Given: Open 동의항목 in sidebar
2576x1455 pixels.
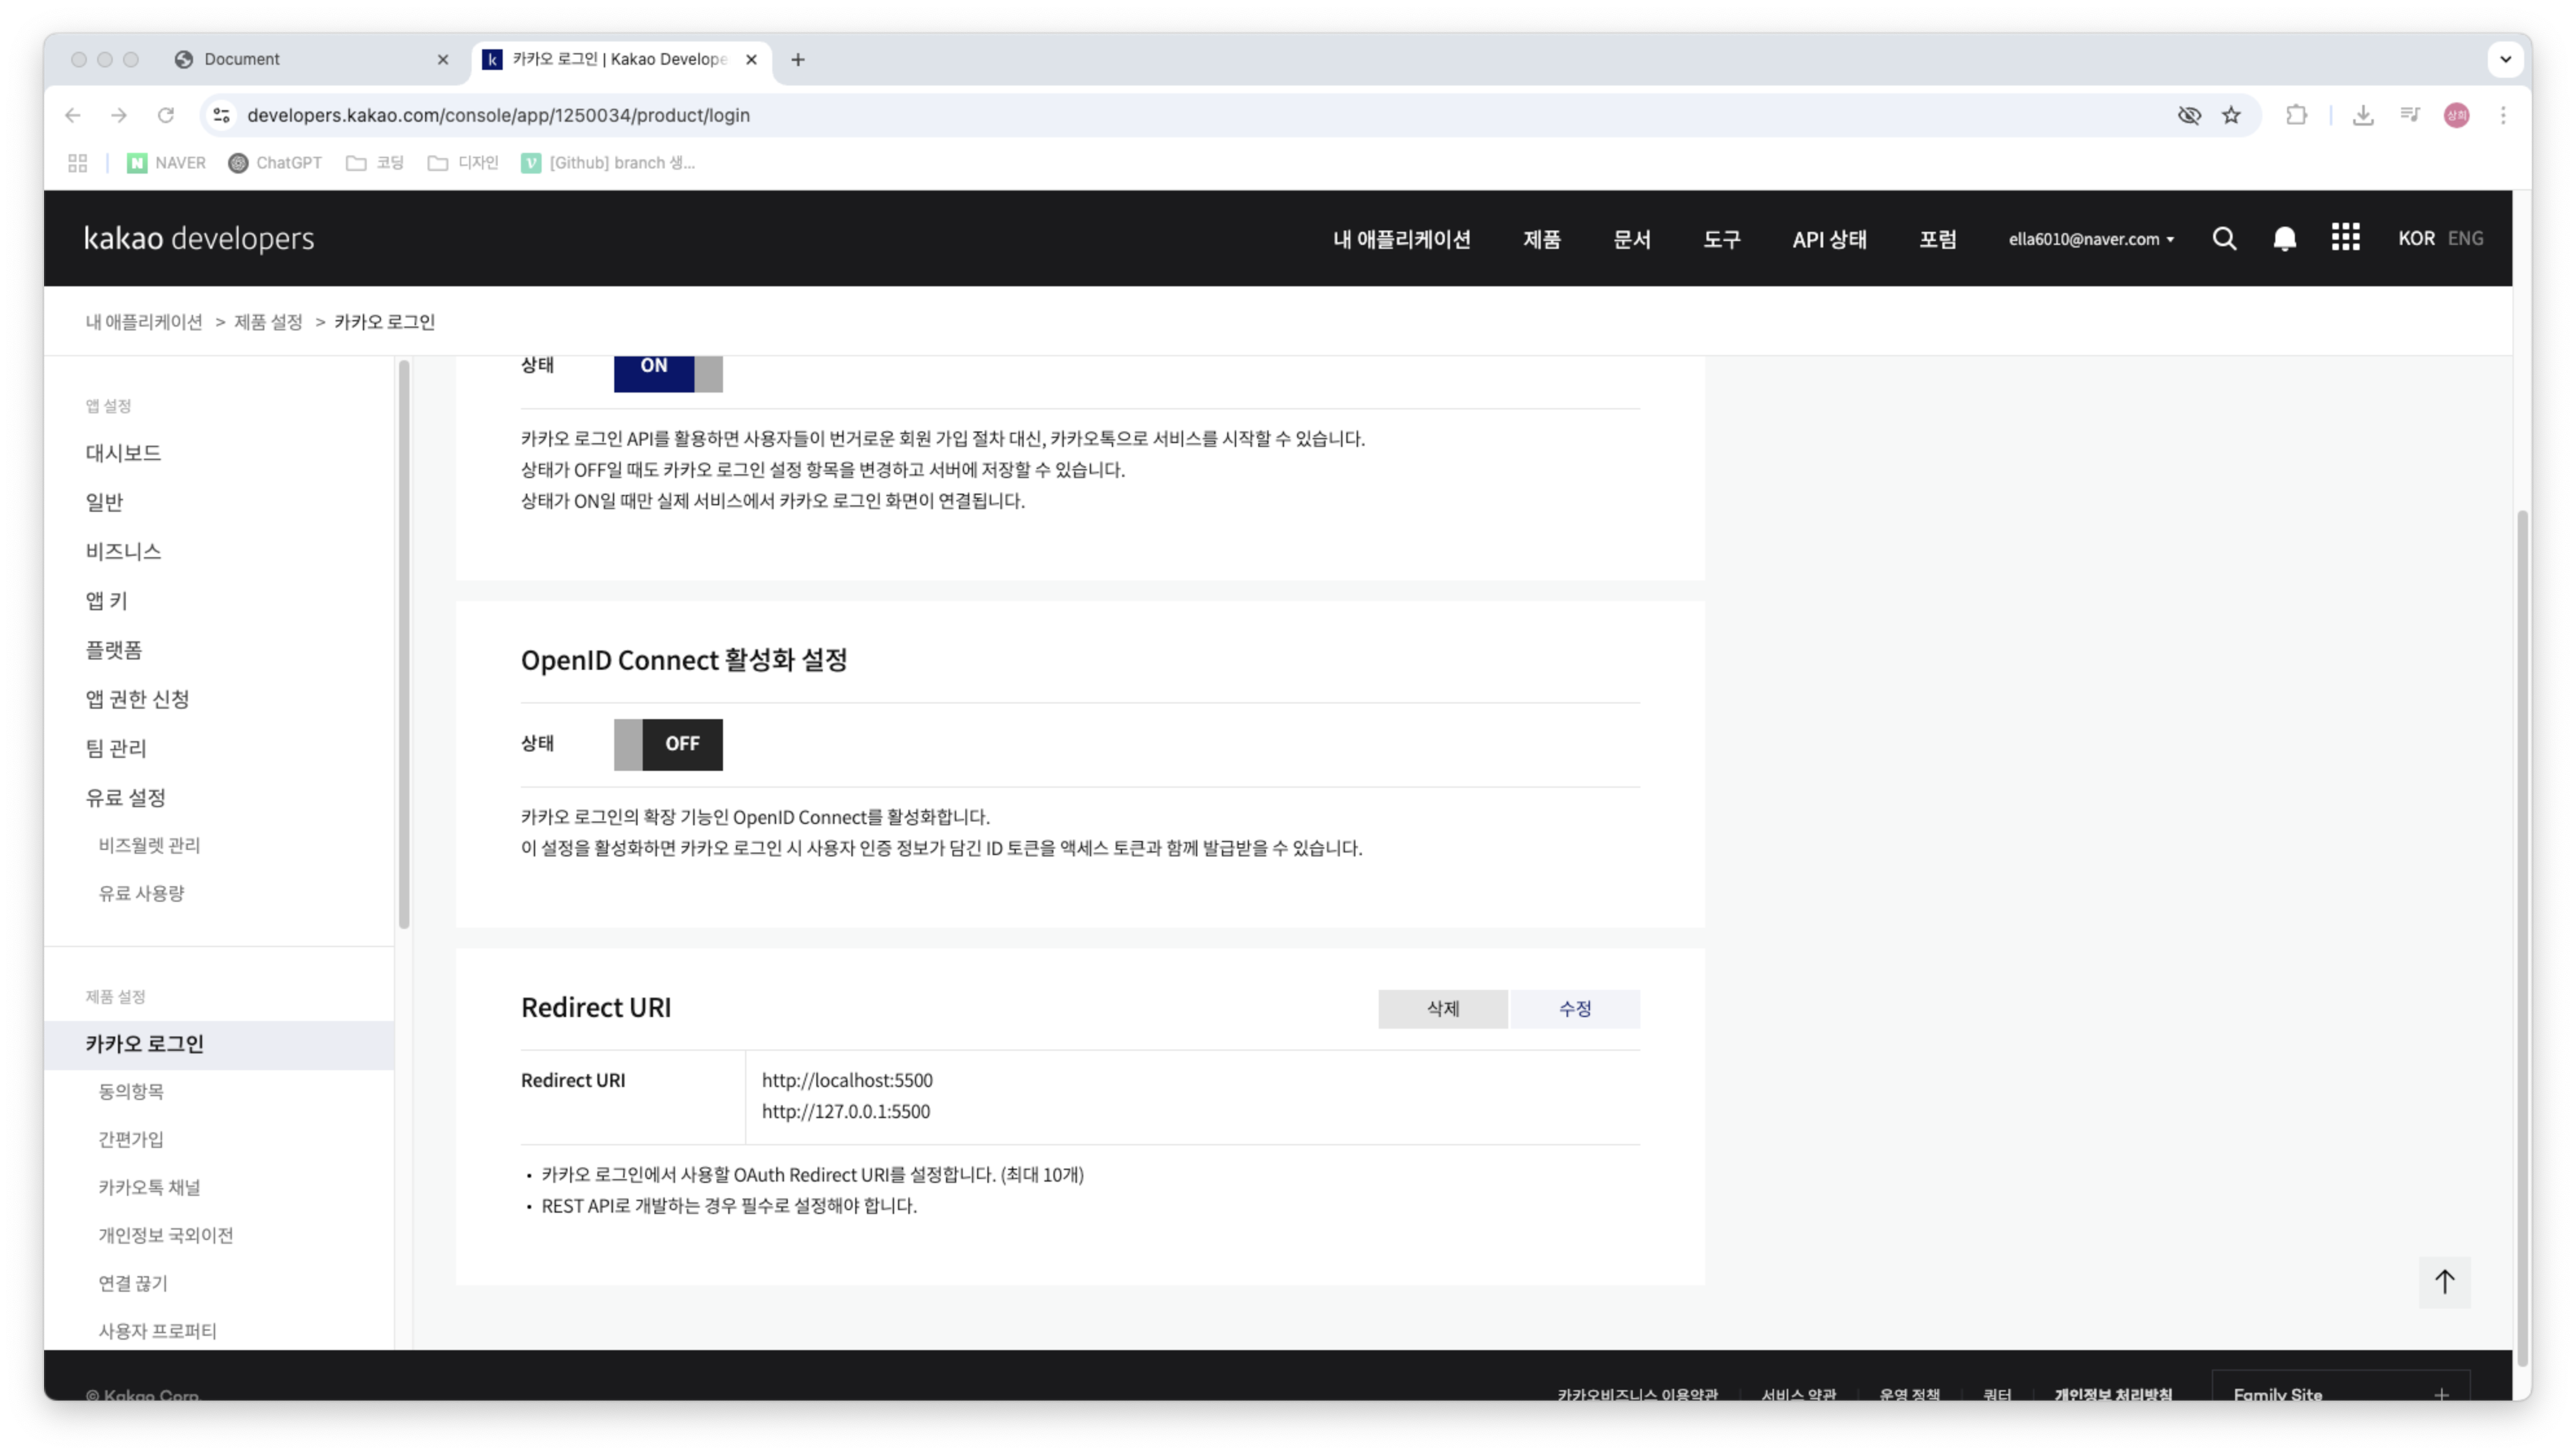Looking at the screenshot, I should 131,1091.
